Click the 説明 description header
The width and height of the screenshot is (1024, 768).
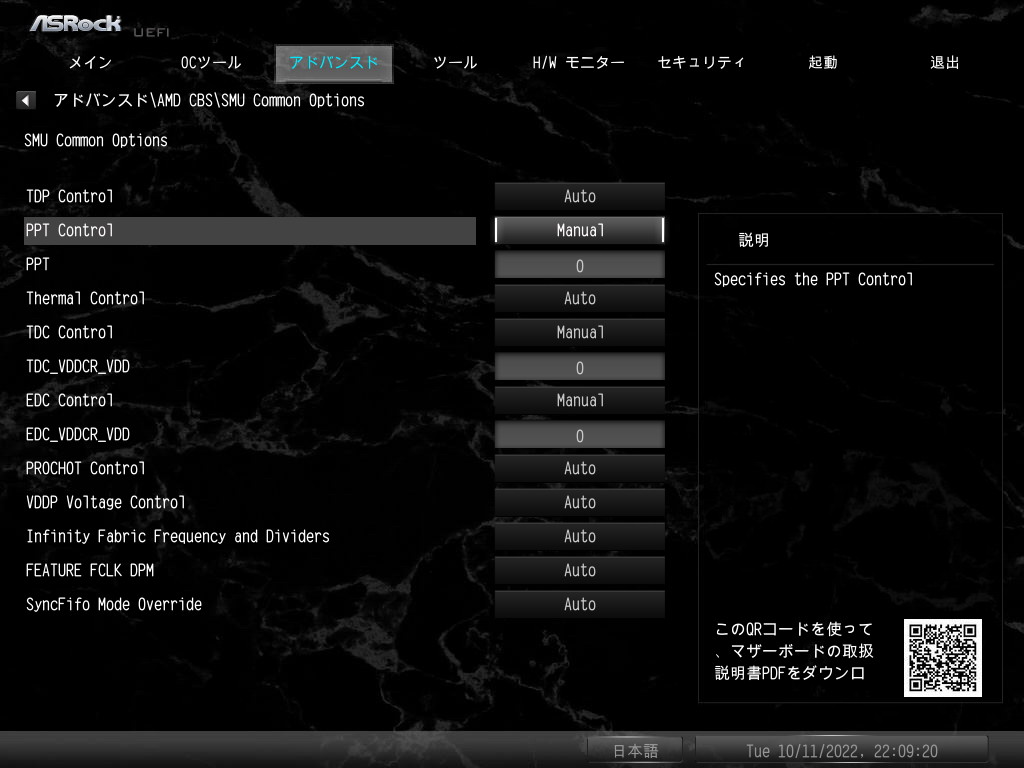point(754,240)
